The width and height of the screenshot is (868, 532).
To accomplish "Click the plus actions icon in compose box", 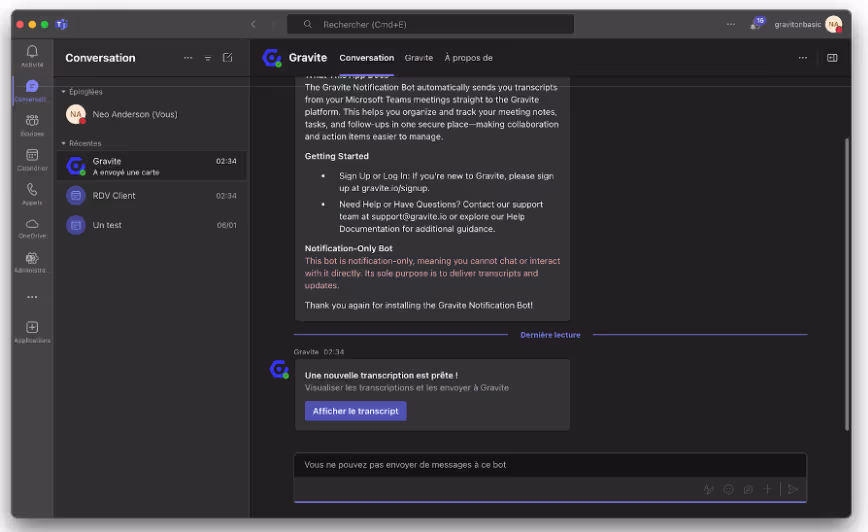I will tap(767, 489).
